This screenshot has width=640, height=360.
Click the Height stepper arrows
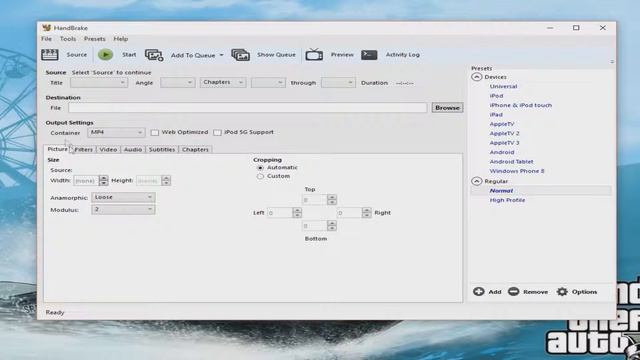(x=166, y=180)
